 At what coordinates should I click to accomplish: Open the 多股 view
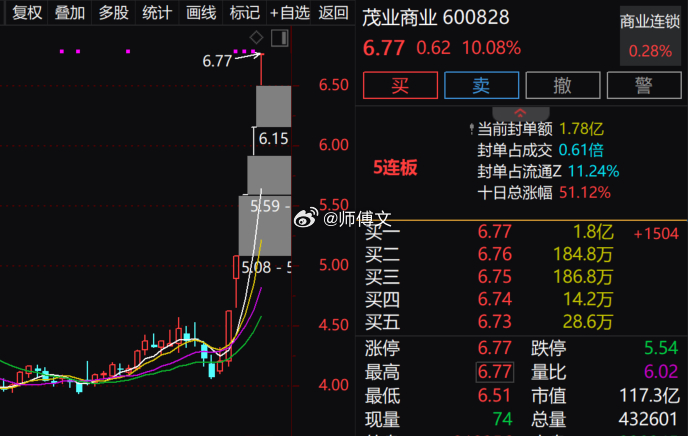point(113,13)
